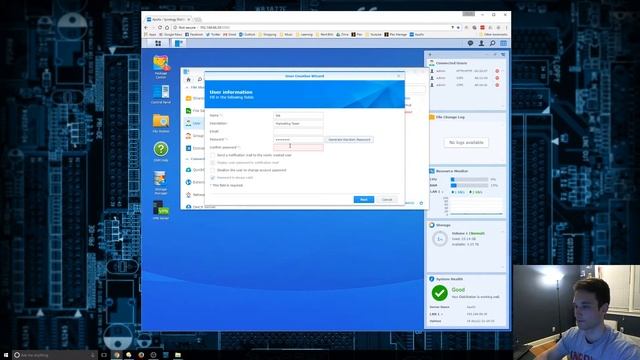Screen dimensions: 640x360
Task: Open the File Station desktop icon
Action: tap(161, 123)
